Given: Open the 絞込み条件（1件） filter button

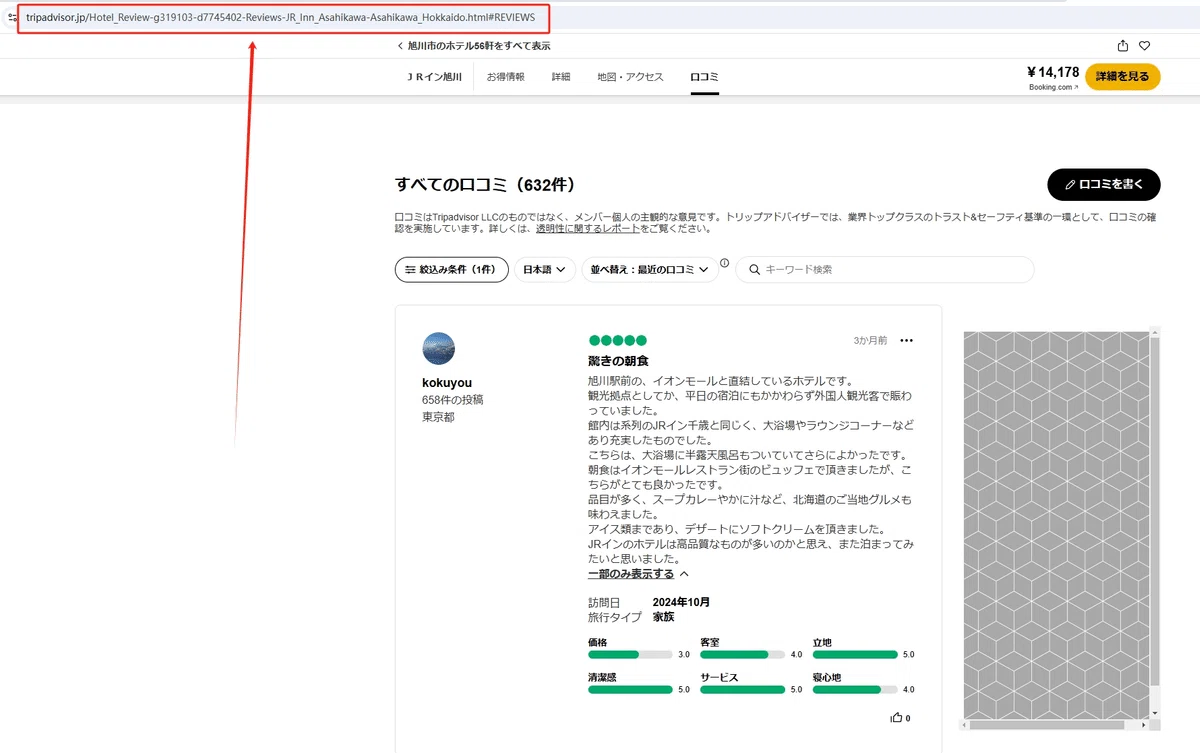Looking at the screenshot, I should pyautogui.click(x=452, y=270).
